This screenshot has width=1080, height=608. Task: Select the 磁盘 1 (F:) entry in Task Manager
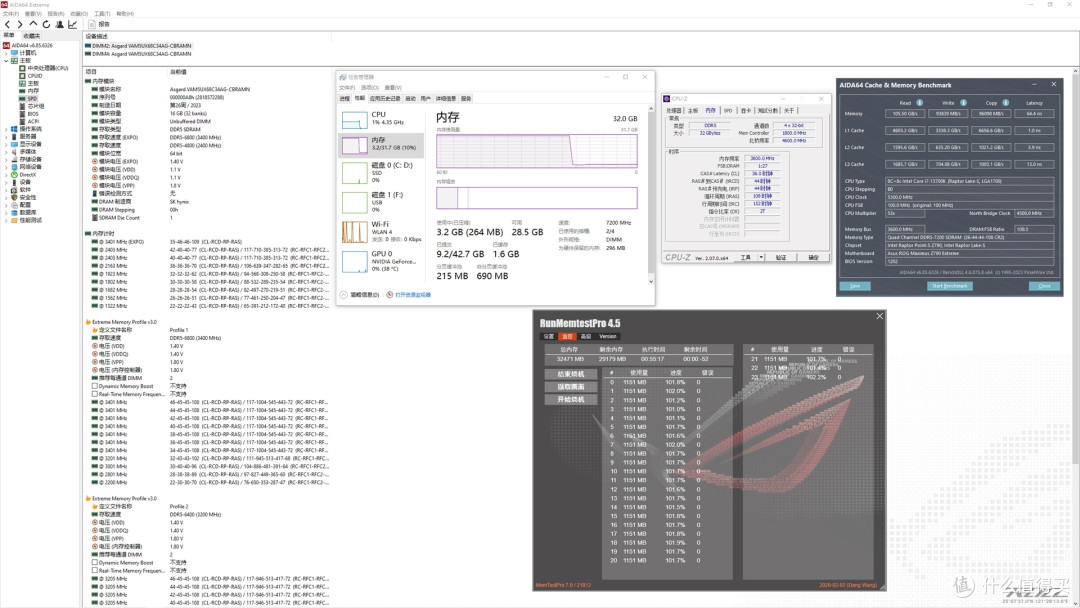(382, 202)
